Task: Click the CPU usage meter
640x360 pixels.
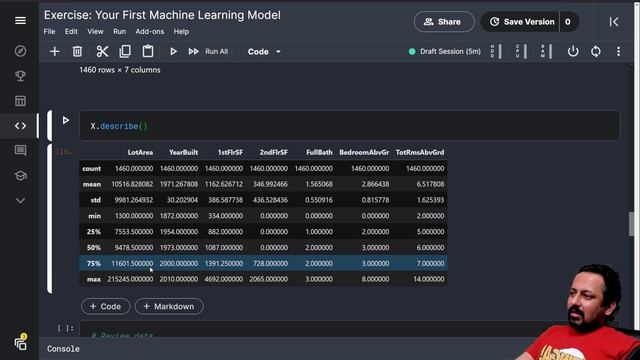Action: [521, 51]
